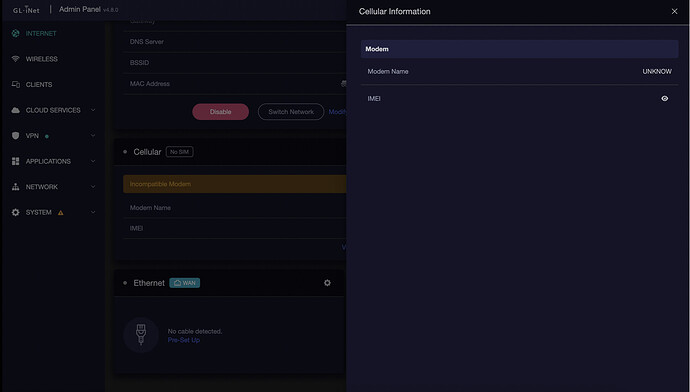Click the VPN shield icon

pyautogui.click(x=15, y=136)
